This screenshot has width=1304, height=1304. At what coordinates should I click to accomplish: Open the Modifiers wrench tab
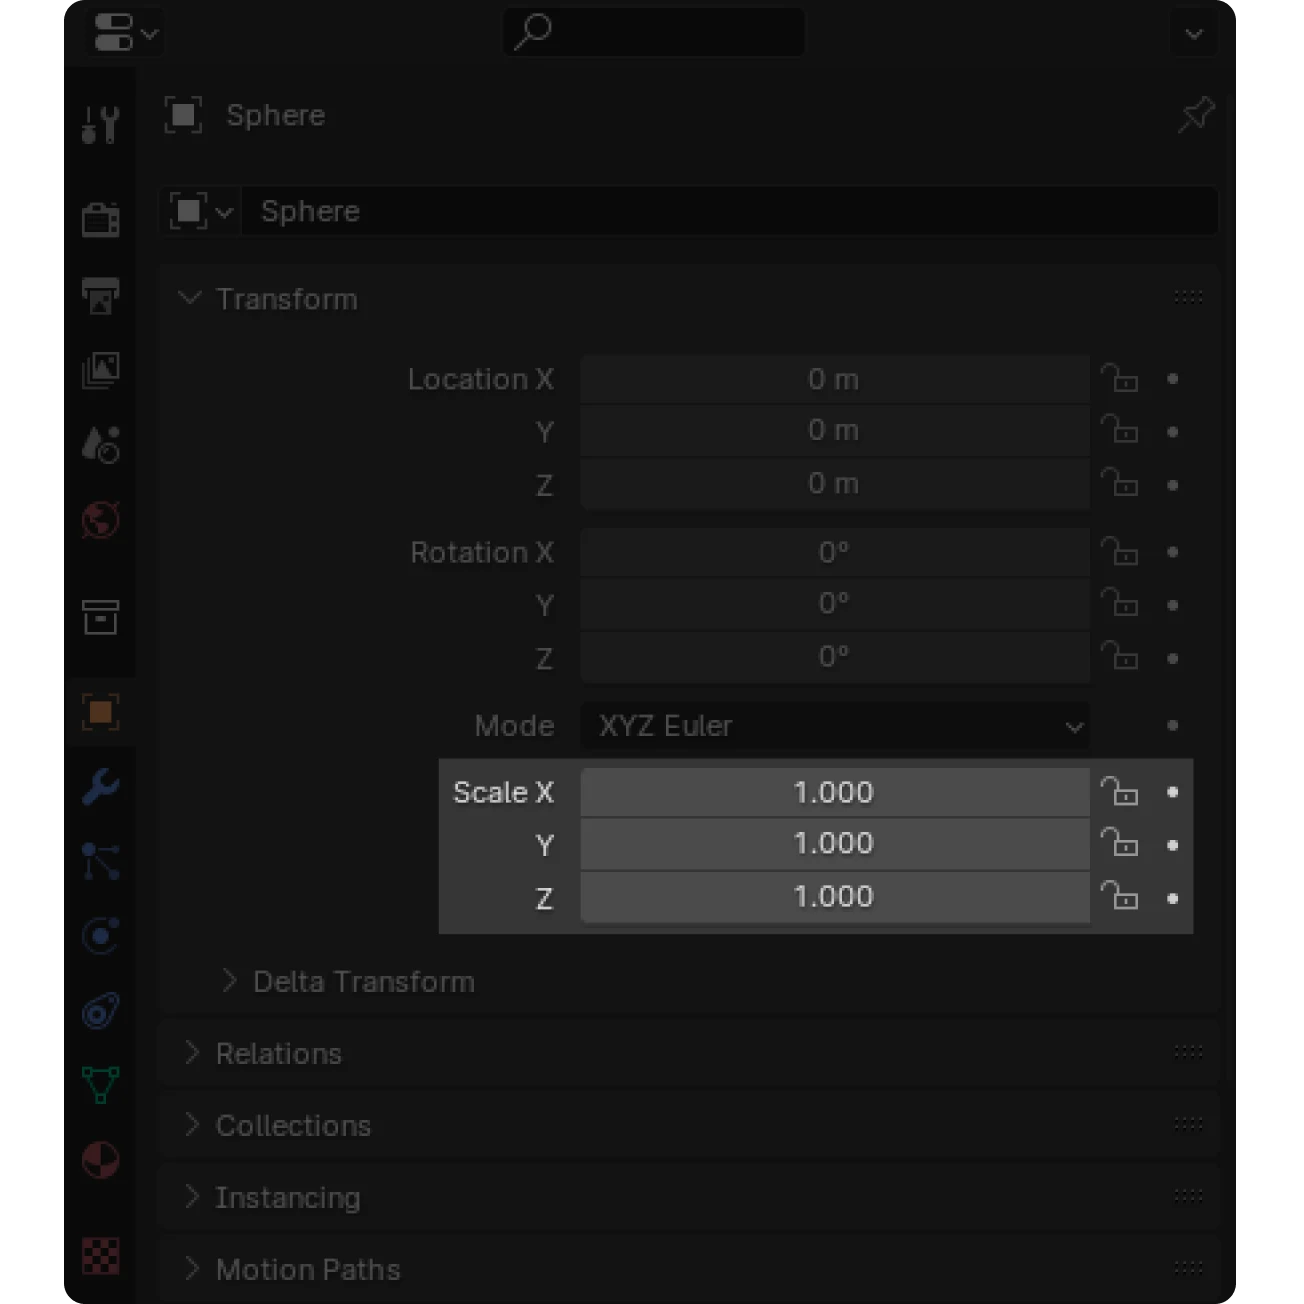(x=100, y=788)
